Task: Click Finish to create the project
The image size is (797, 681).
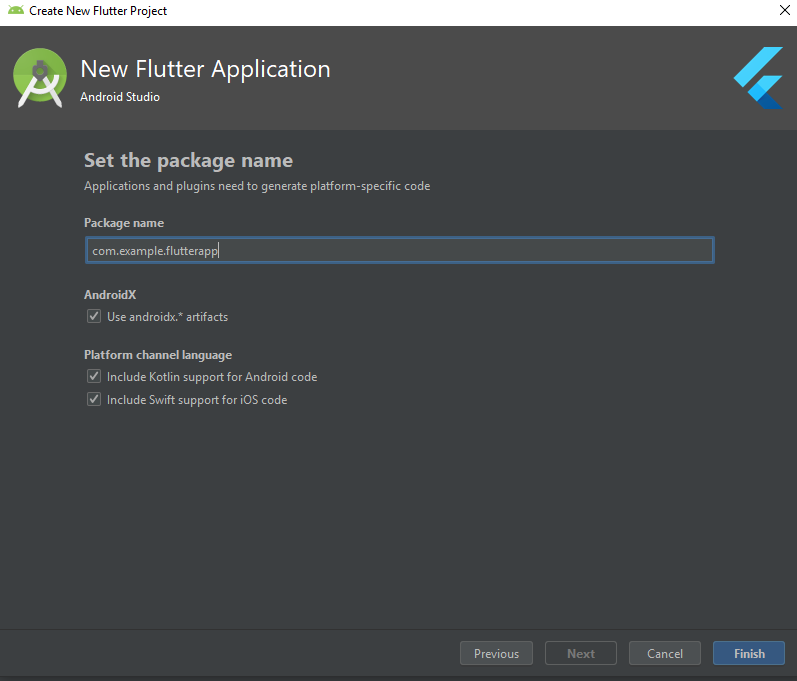Action: [749, 653]
